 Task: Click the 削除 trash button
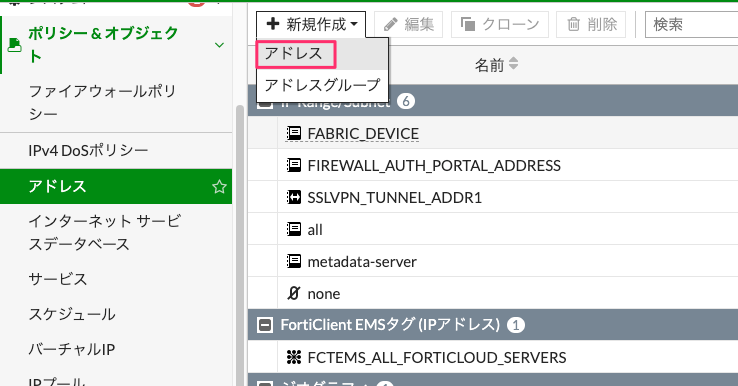(x=591, y=24)
